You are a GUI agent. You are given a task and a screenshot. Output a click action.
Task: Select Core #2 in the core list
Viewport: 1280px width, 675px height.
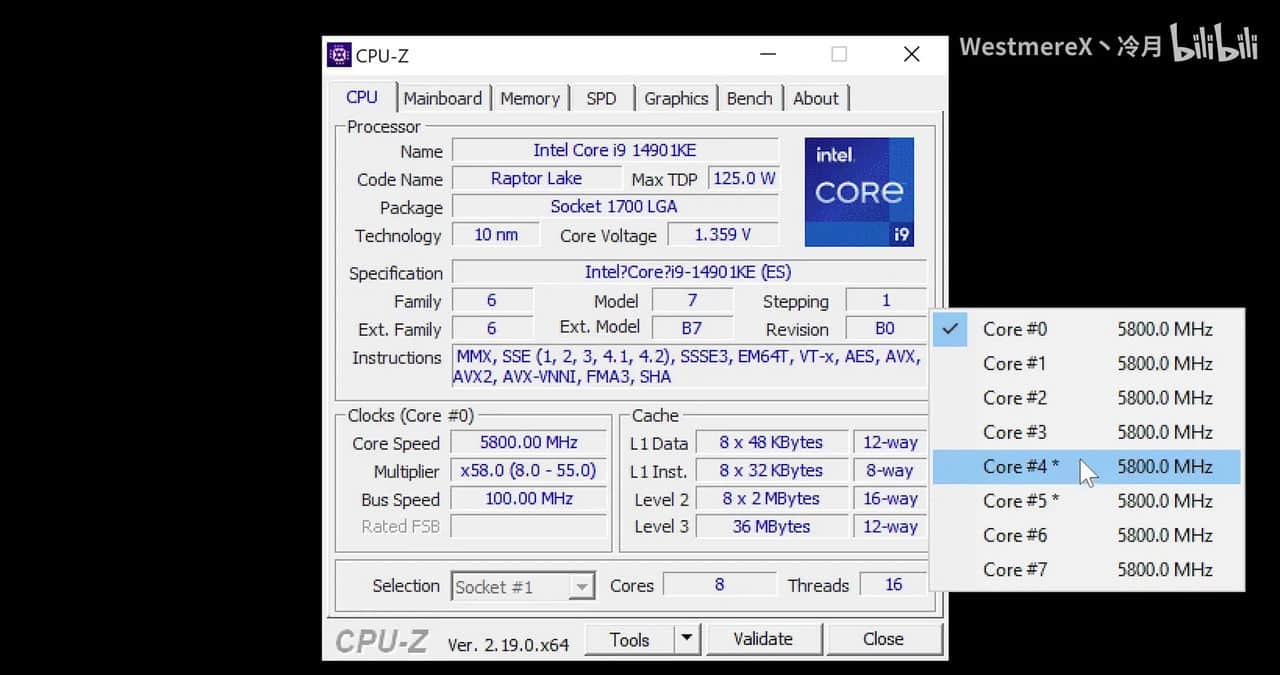pyautogui.click(x=1087, y=397)
